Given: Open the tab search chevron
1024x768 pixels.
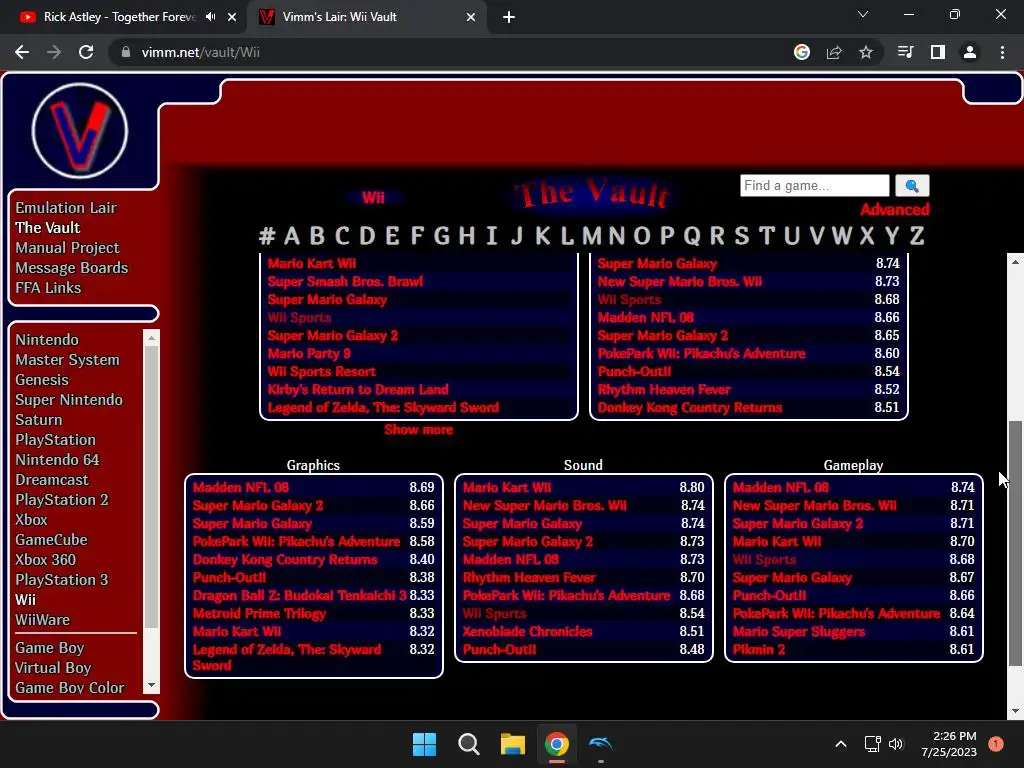Looking at the screenshot, I should point(863,14).
